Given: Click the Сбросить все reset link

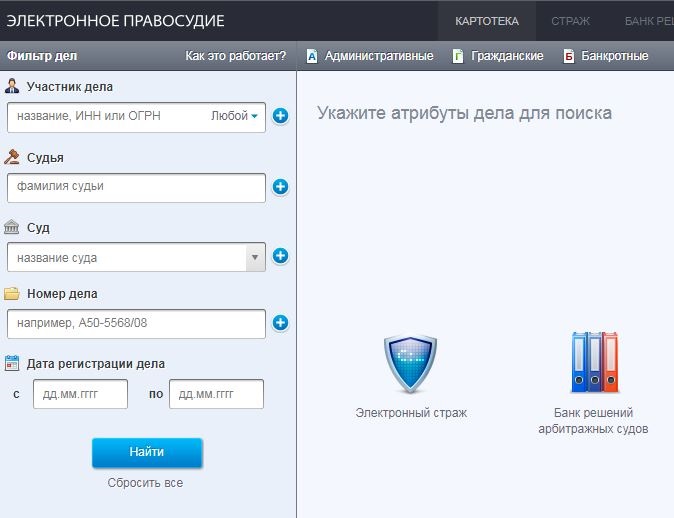Looking at the screenshot, I should point(146,483).
